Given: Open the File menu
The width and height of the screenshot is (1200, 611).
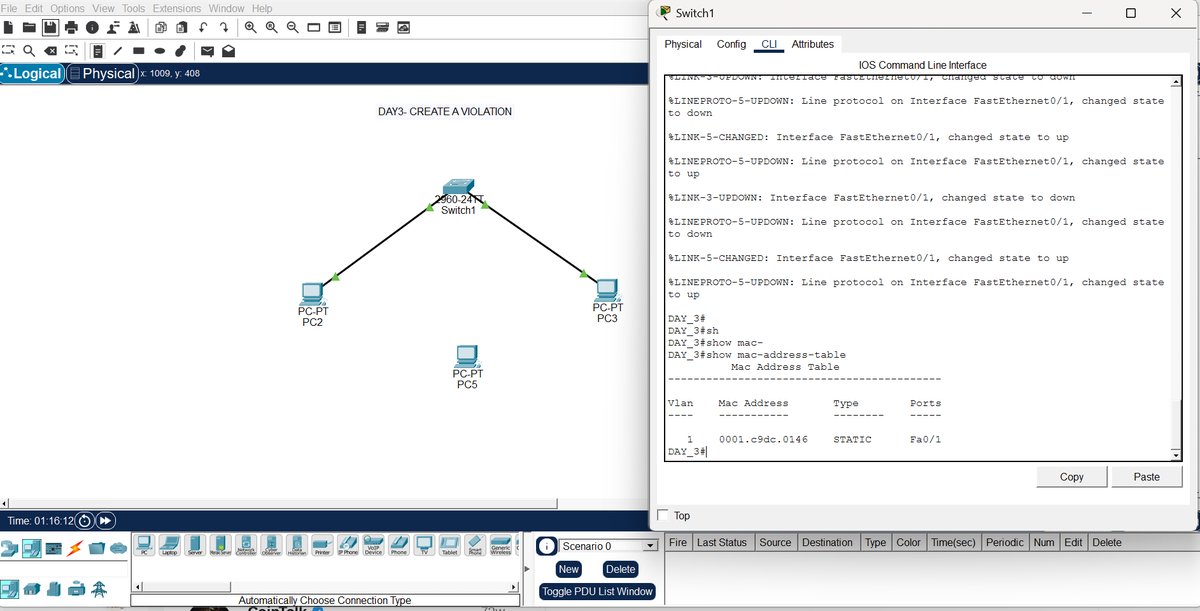Looking at the screenshot, I should [x=9, y=8].
